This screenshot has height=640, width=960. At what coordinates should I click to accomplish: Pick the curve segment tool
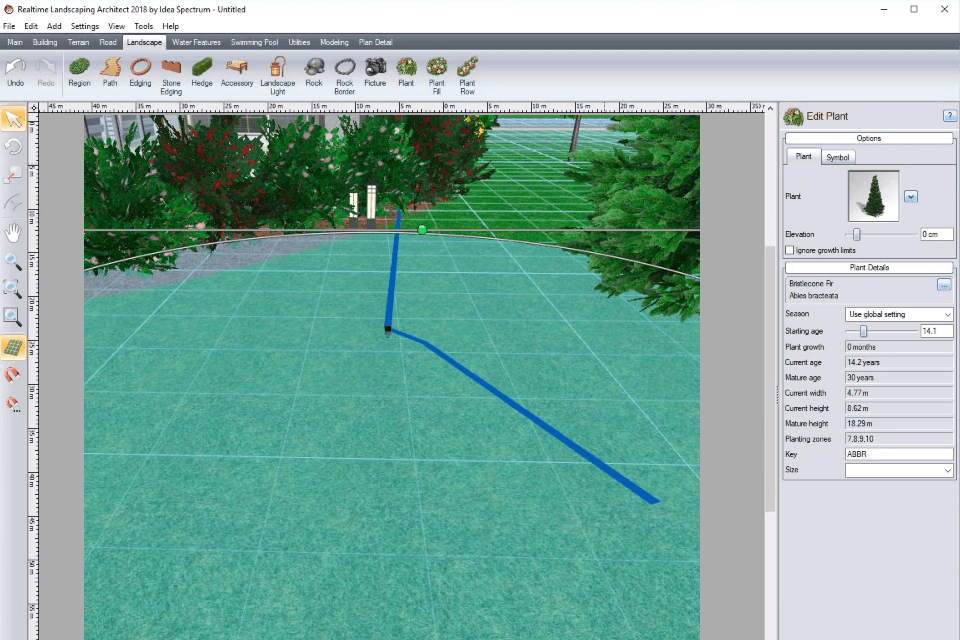pos(13,203)
